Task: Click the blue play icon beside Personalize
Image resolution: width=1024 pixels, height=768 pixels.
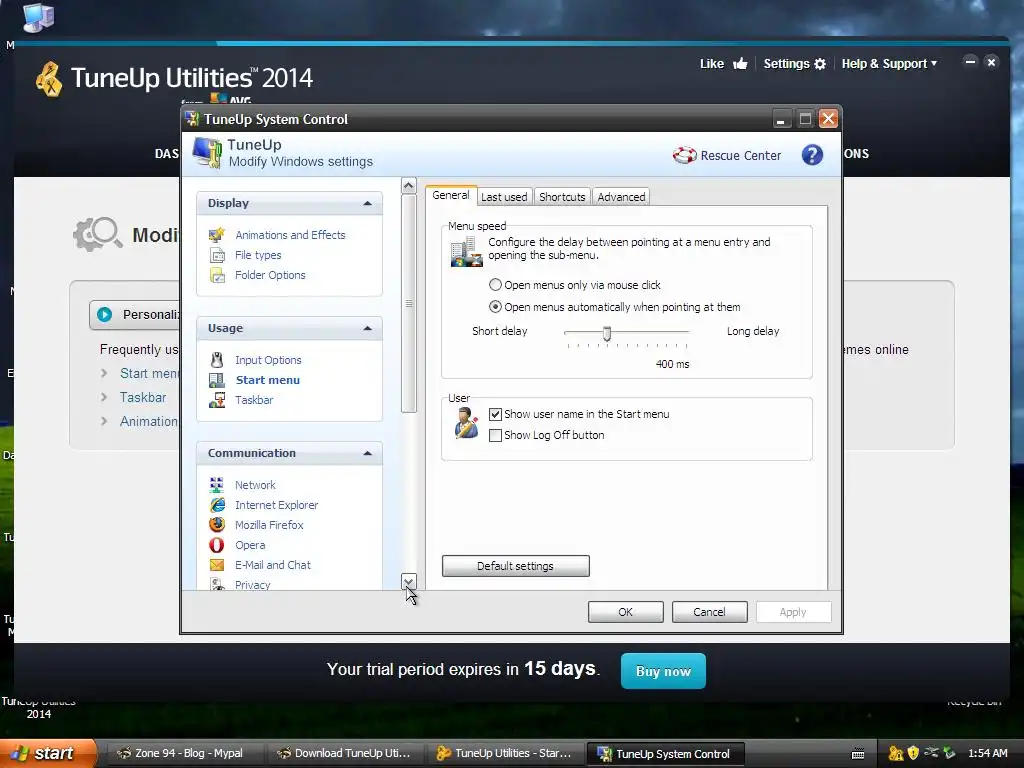Action: (104, 314)
